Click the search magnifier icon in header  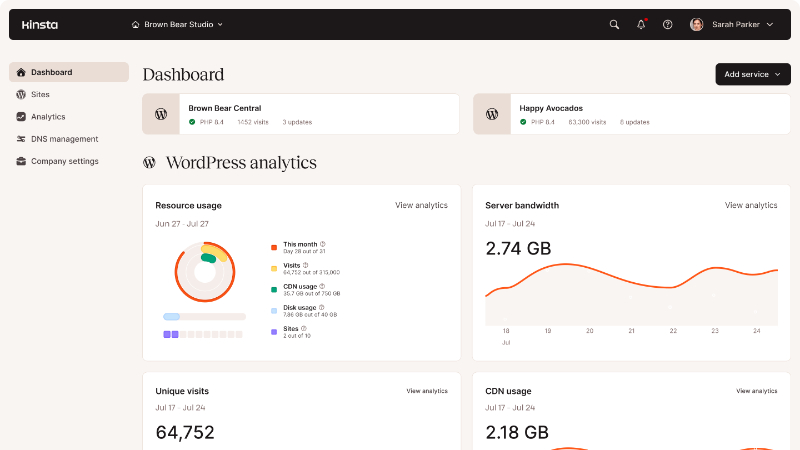614,25
